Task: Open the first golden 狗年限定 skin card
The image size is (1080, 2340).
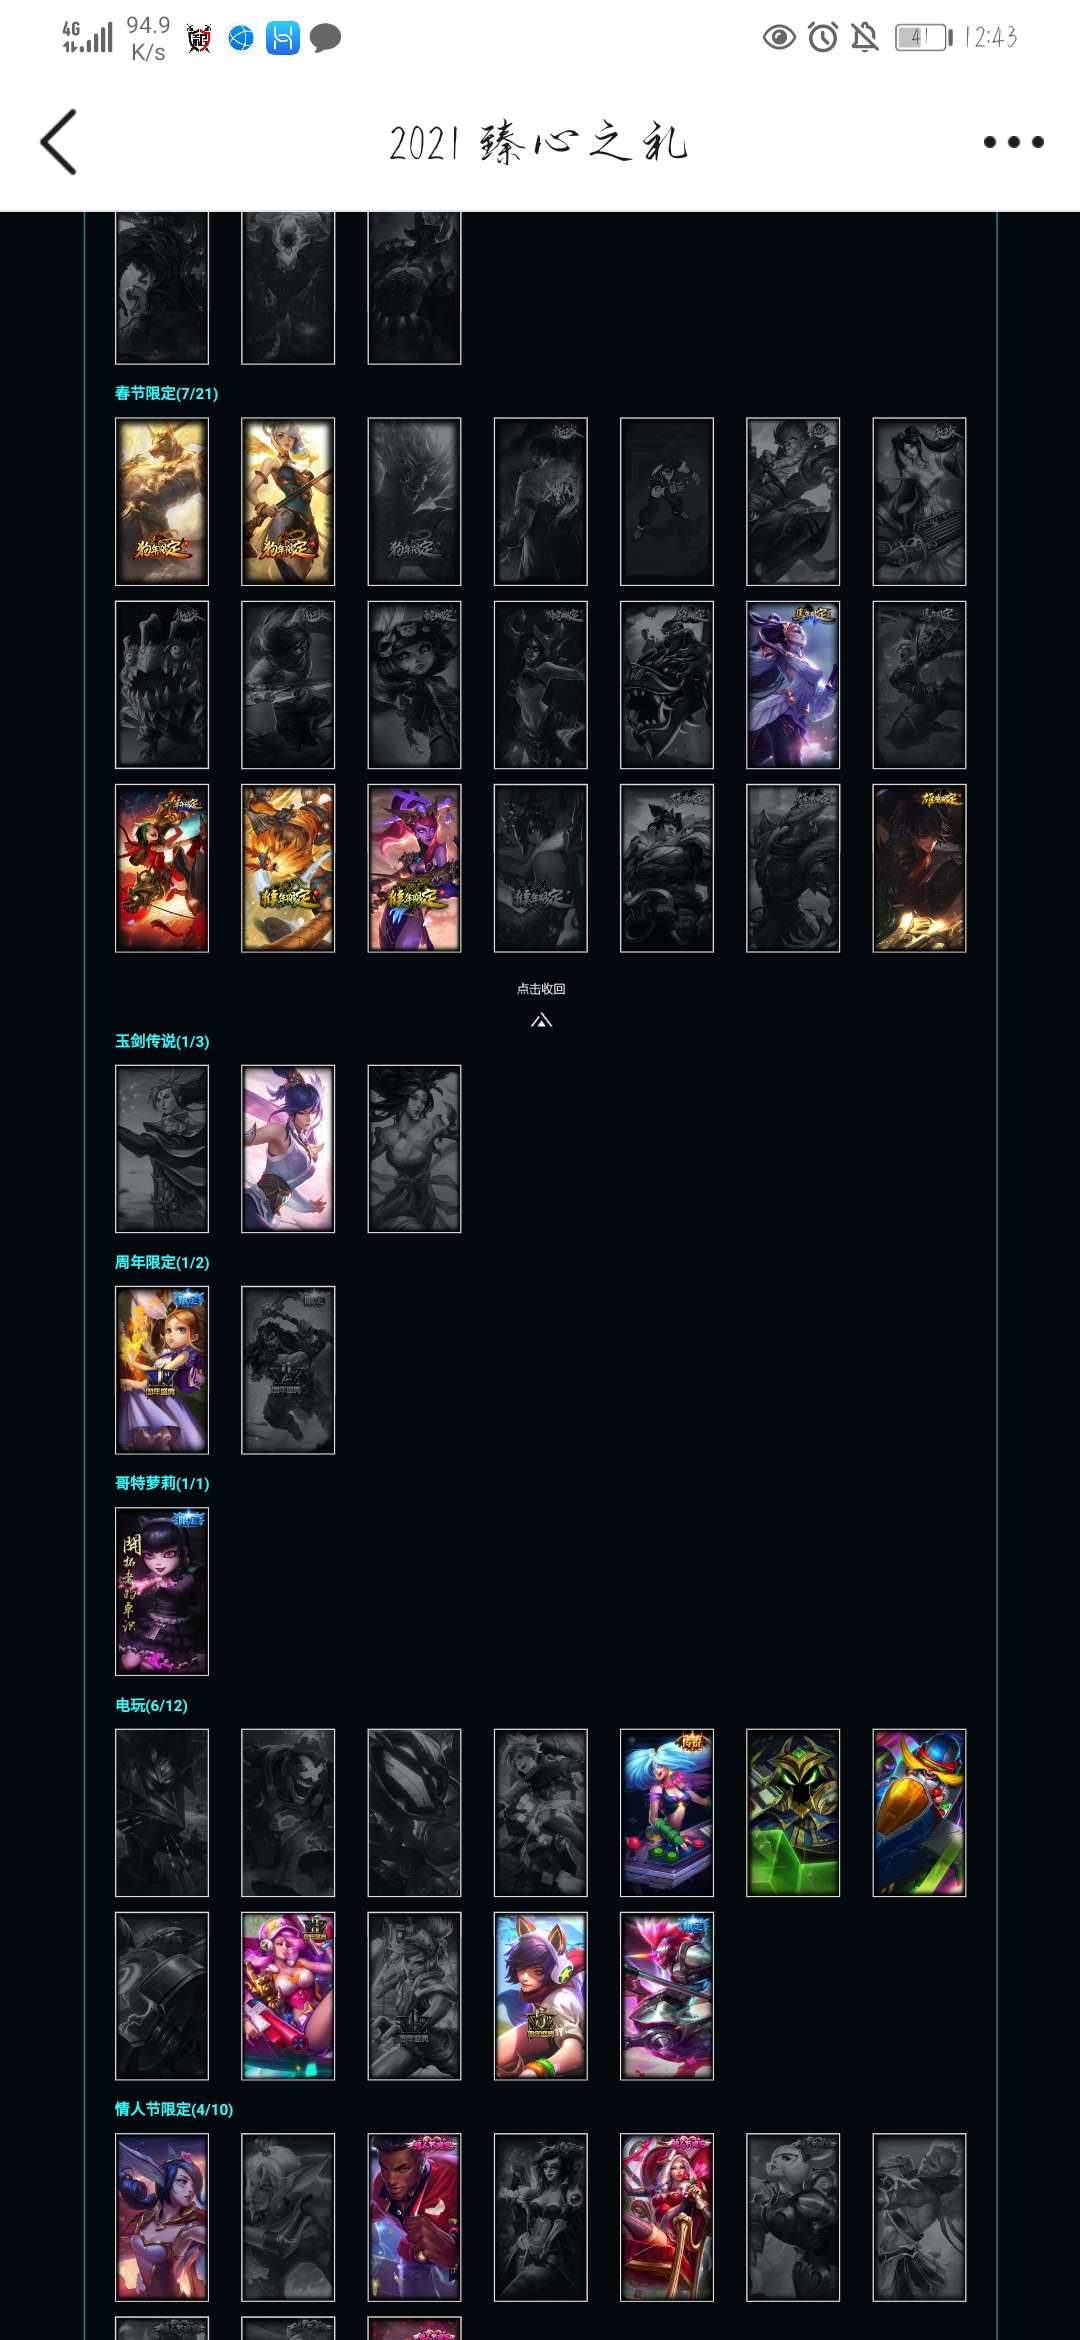Action: tap(162, 501)
